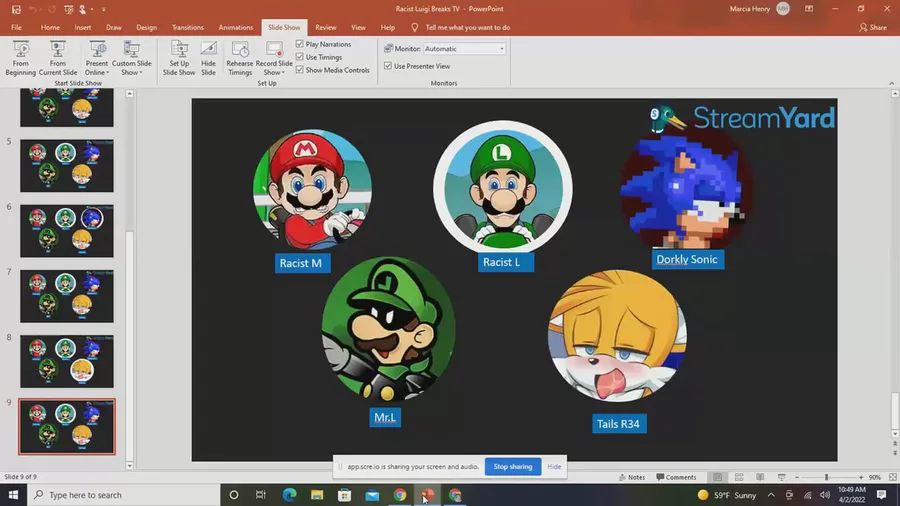This screenshot has height=506, width=900.
Task: Fit slide to current window
Action: pos(893,477)
